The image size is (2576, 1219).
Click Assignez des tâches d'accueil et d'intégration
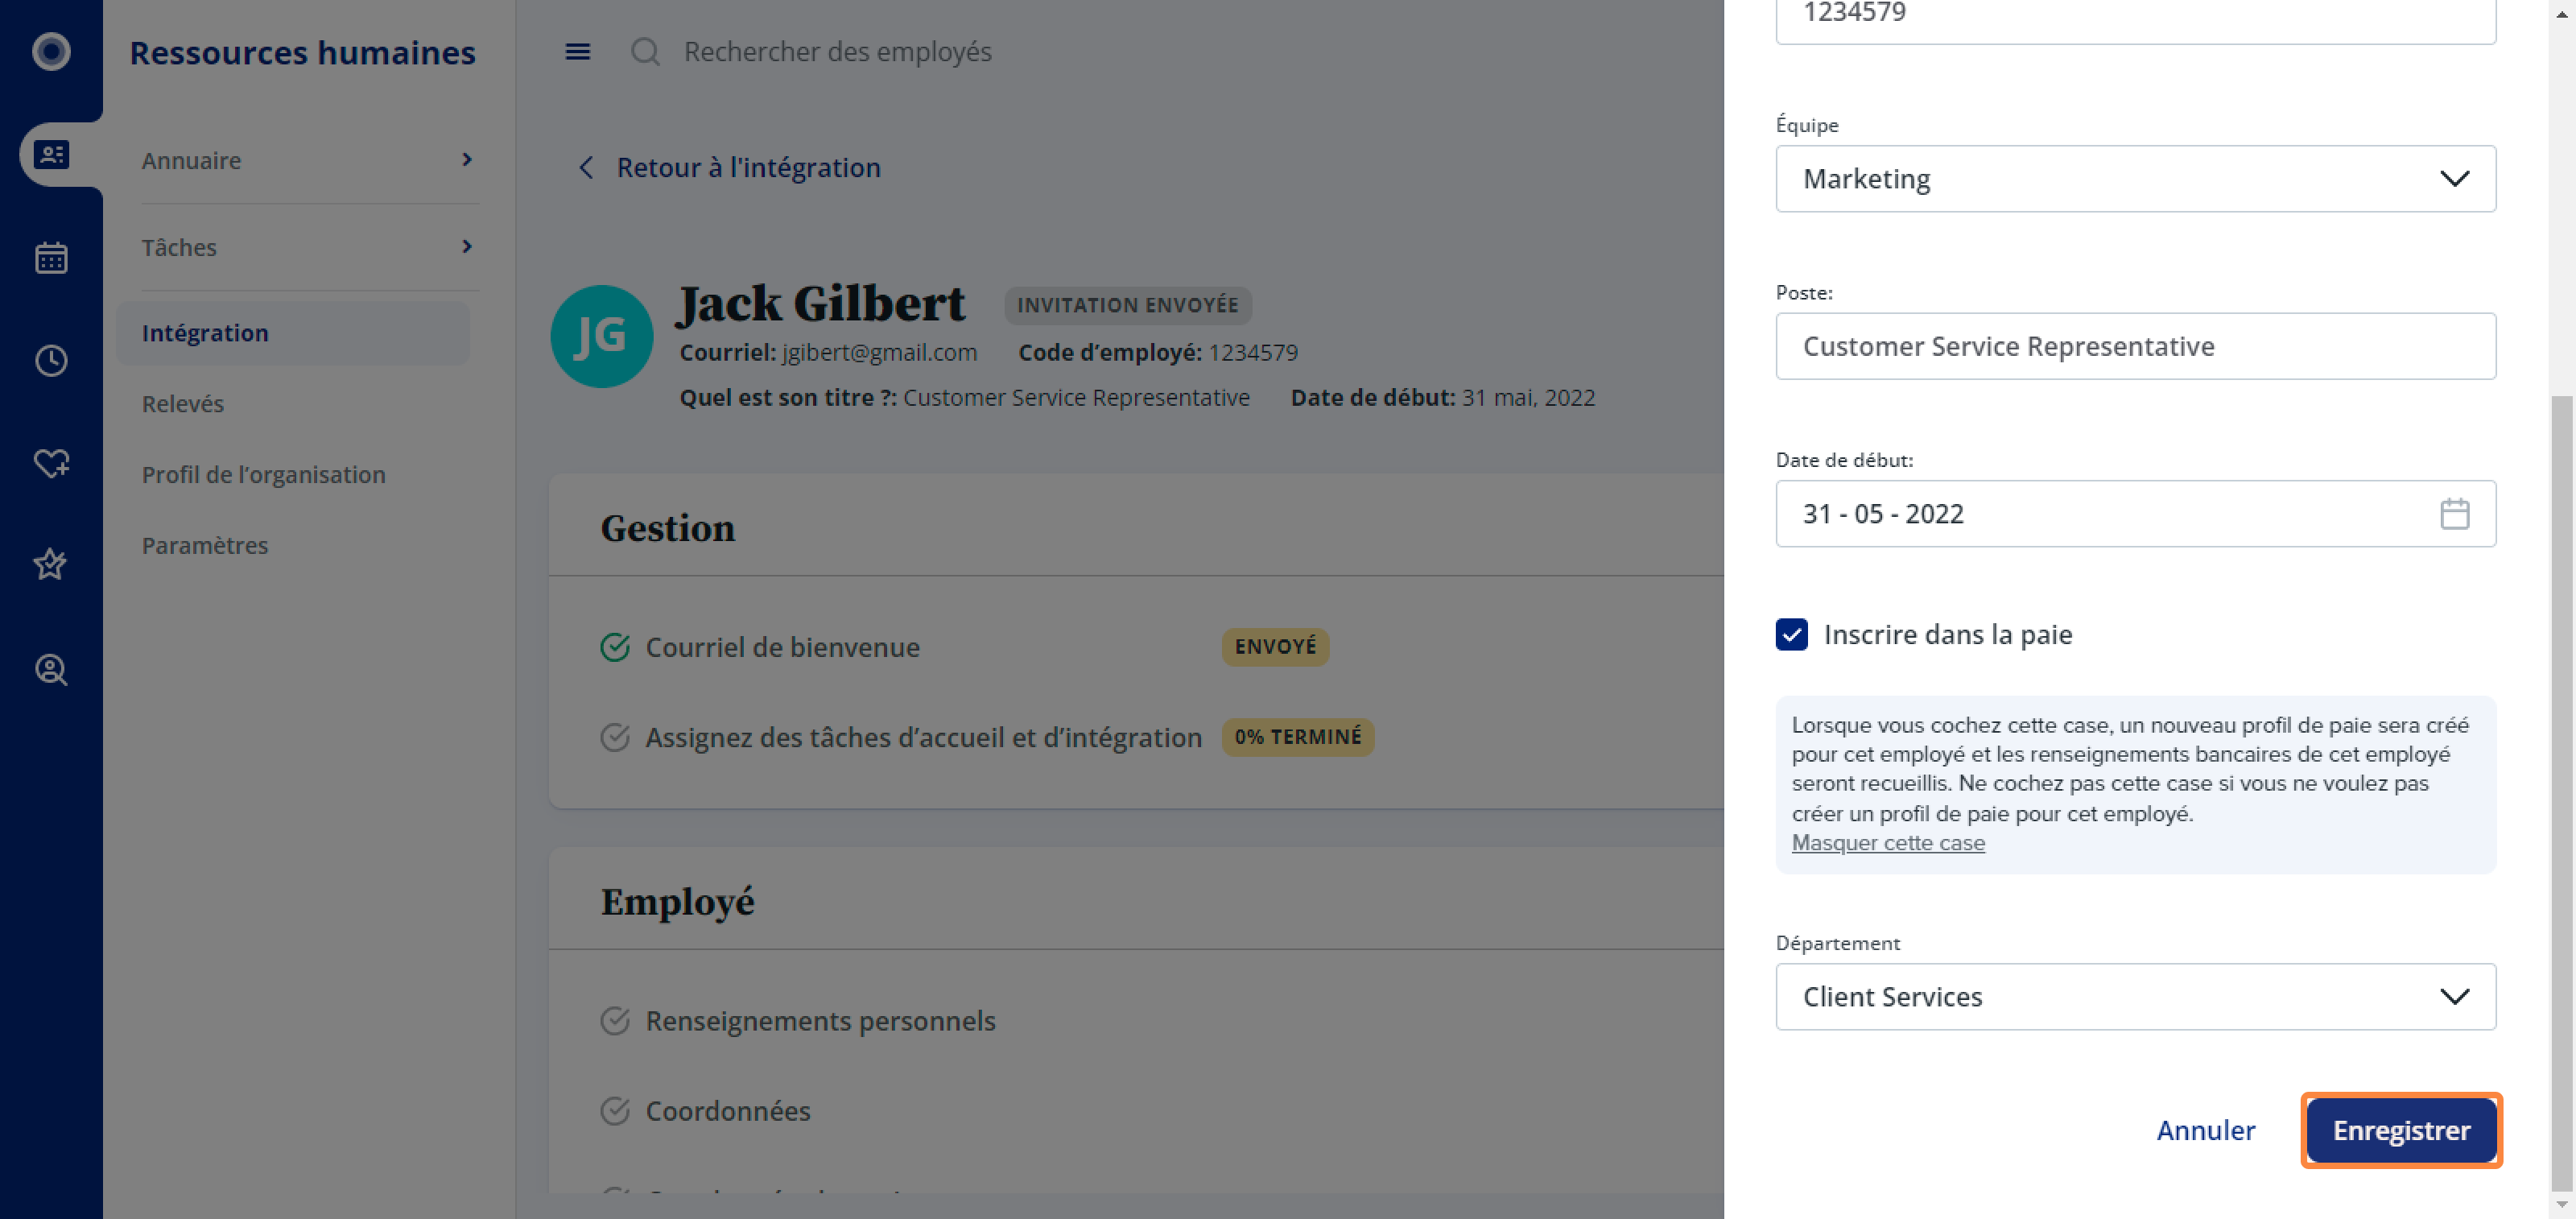click(x=923, y=737)
